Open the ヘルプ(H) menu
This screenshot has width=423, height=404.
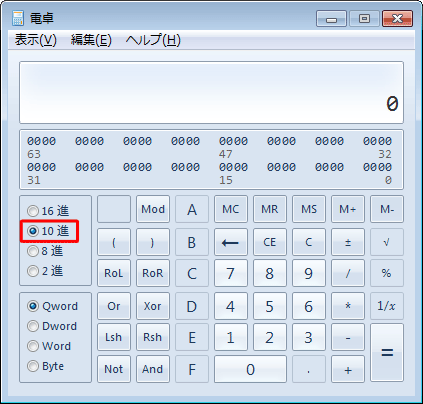tap(153, 40)
